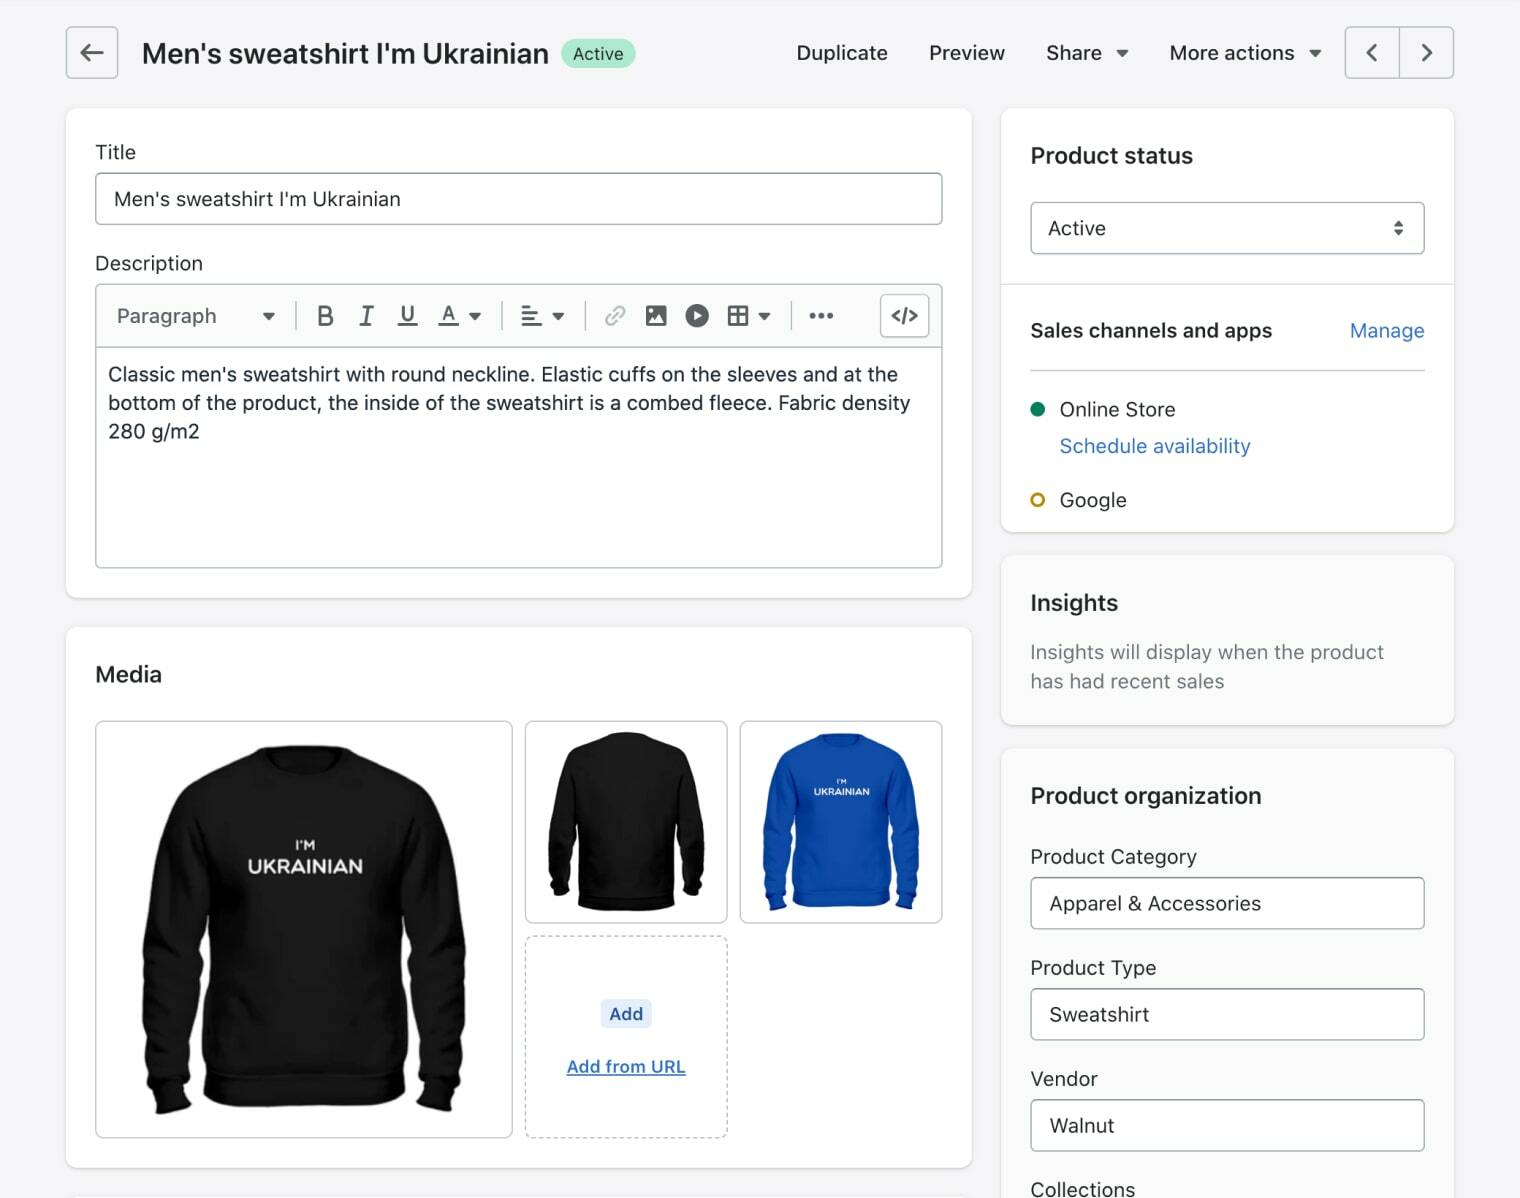Screen dimensions: 1520x1198
Task: Insert an image into the description
Action: [x=656, y=316]
